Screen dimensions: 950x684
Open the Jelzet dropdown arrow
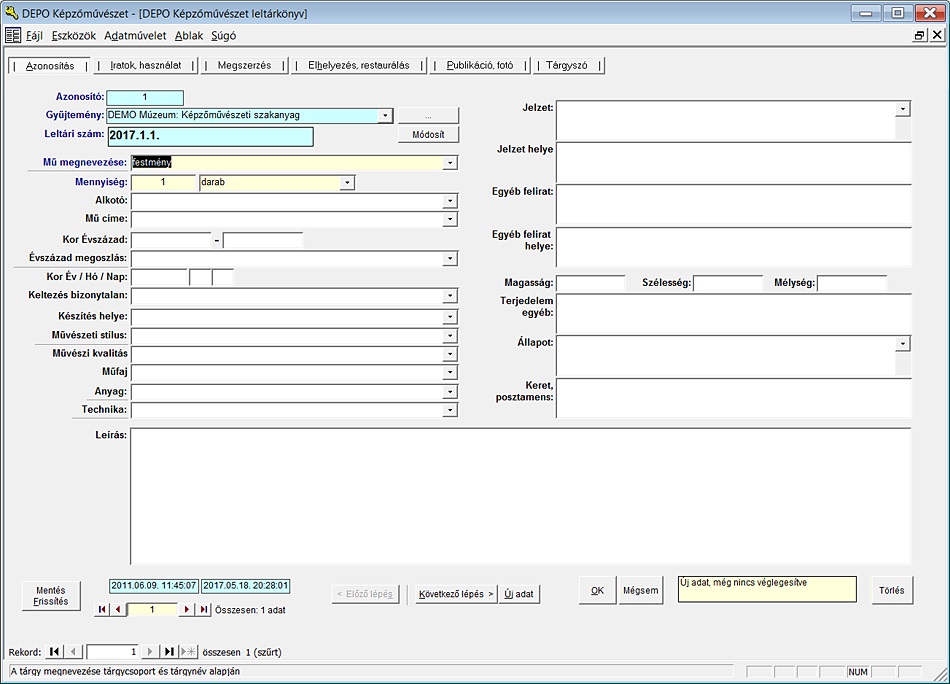point(903,108)
